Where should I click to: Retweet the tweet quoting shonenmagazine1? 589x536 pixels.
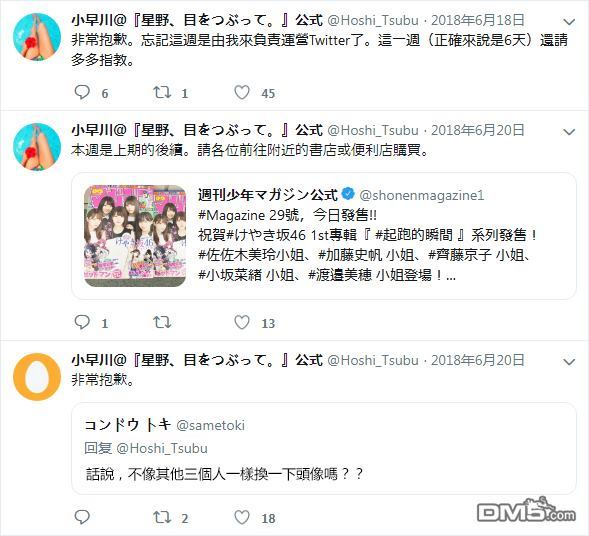(162, 322)
